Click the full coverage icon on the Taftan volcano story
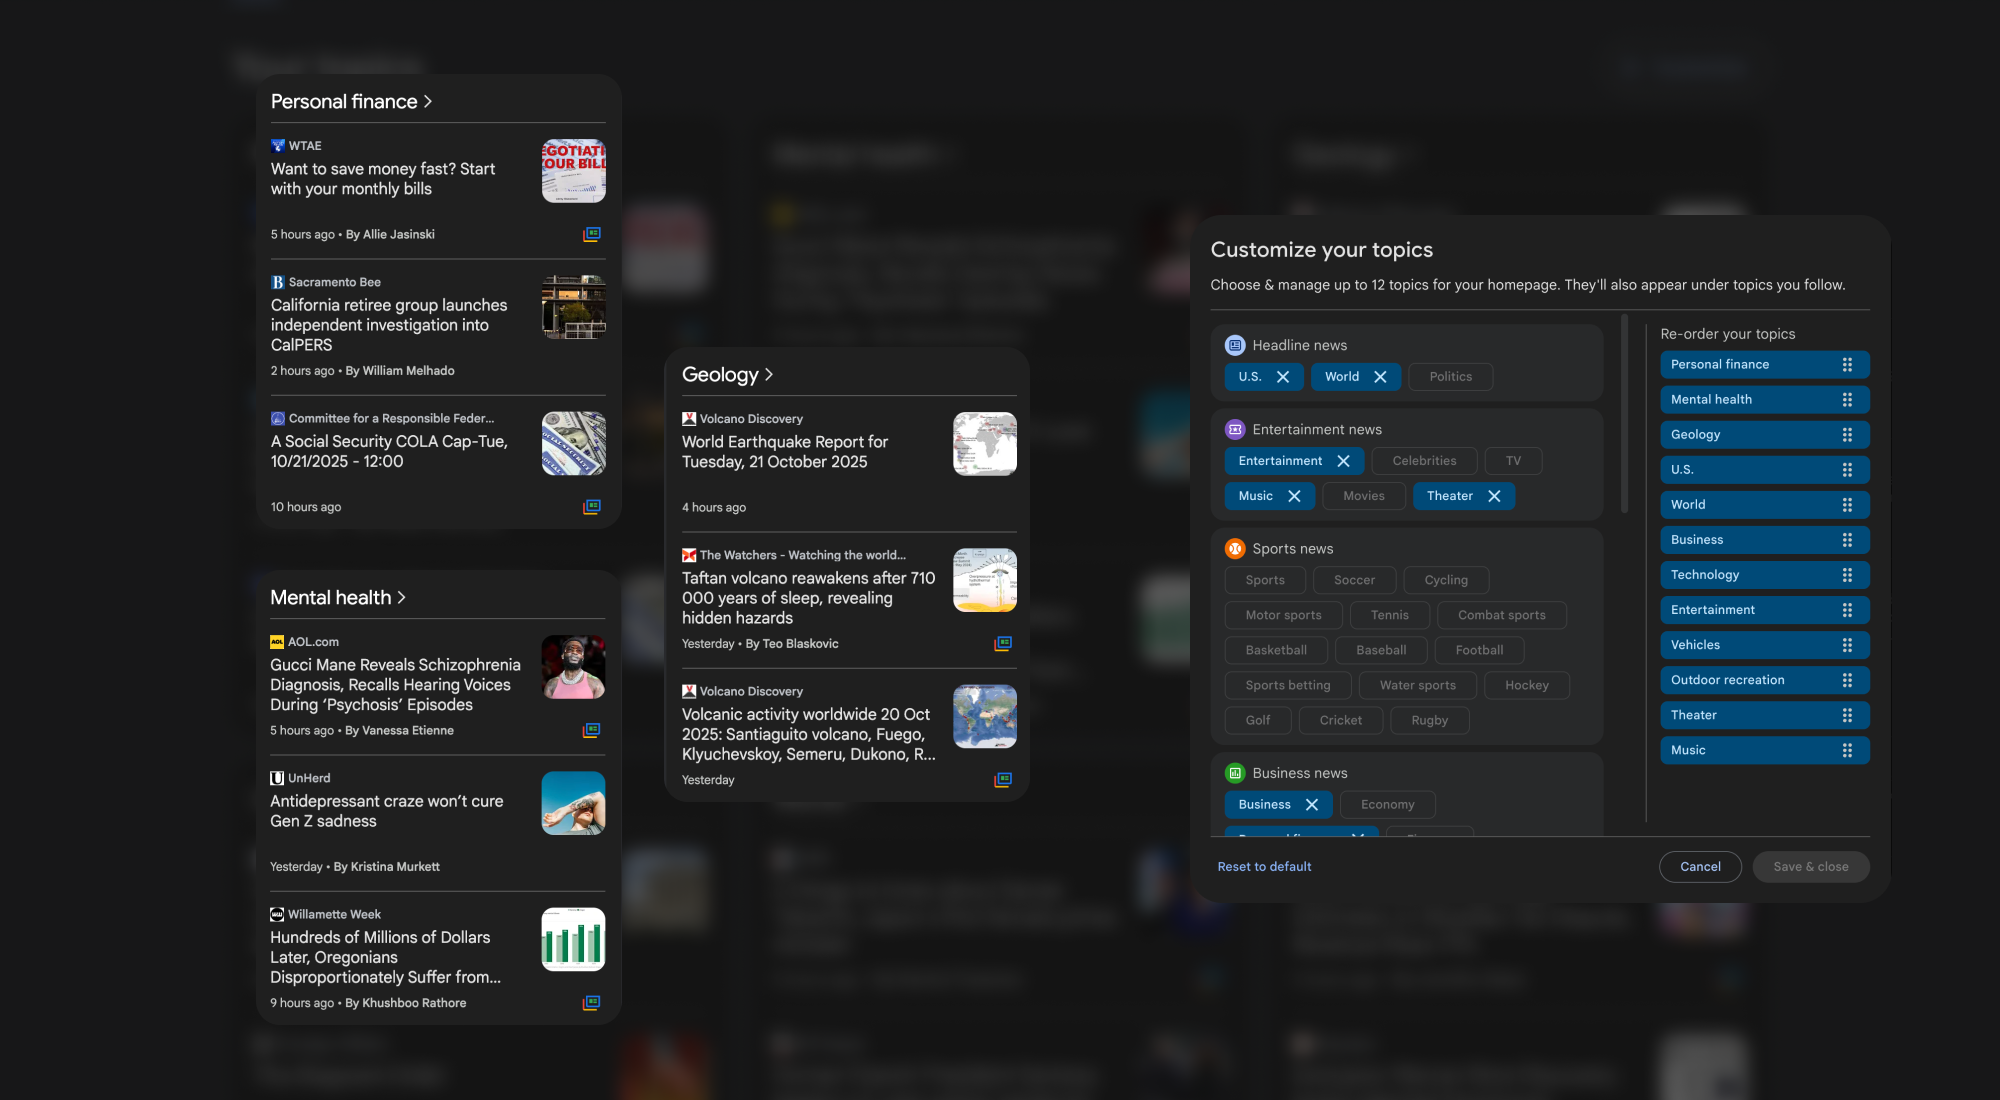This screenshot has height=1100, width=2000. click(x=1002, y=644)
